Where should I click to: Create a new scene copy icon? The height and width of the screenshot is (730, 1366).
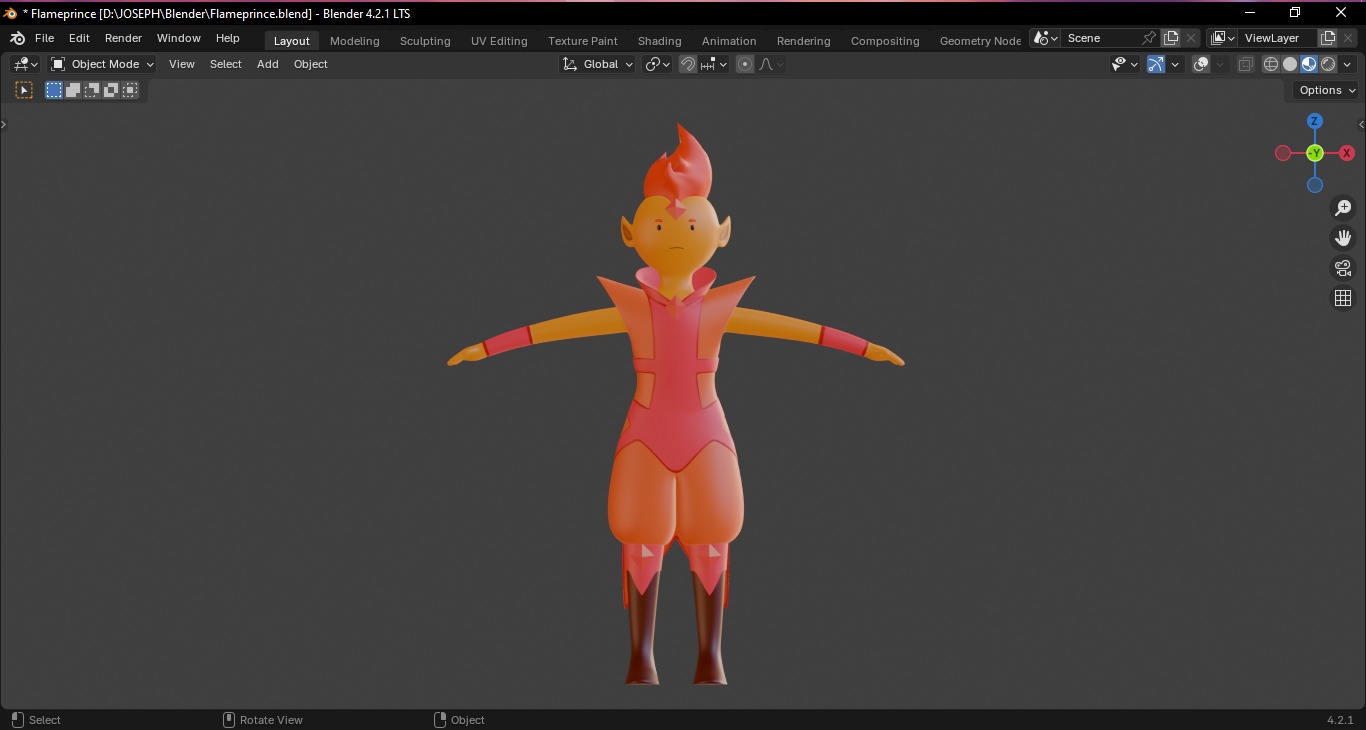(x=1171, y=38)
